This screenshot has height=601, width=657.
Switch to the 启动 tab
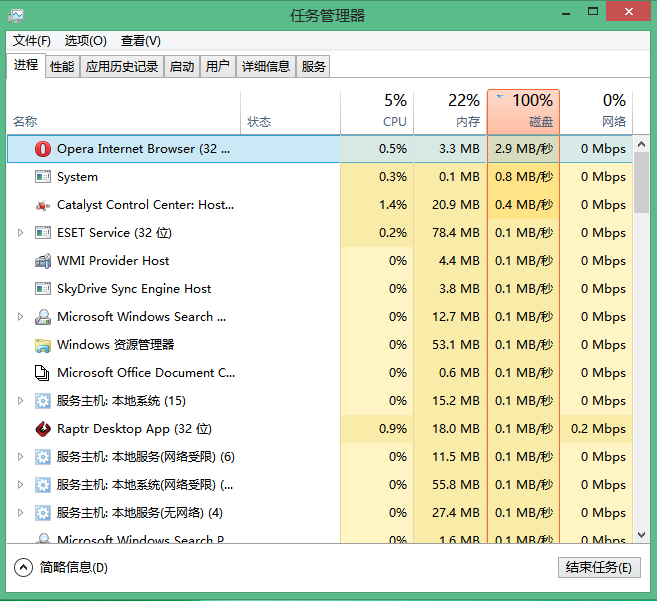[x=182, y=66]
